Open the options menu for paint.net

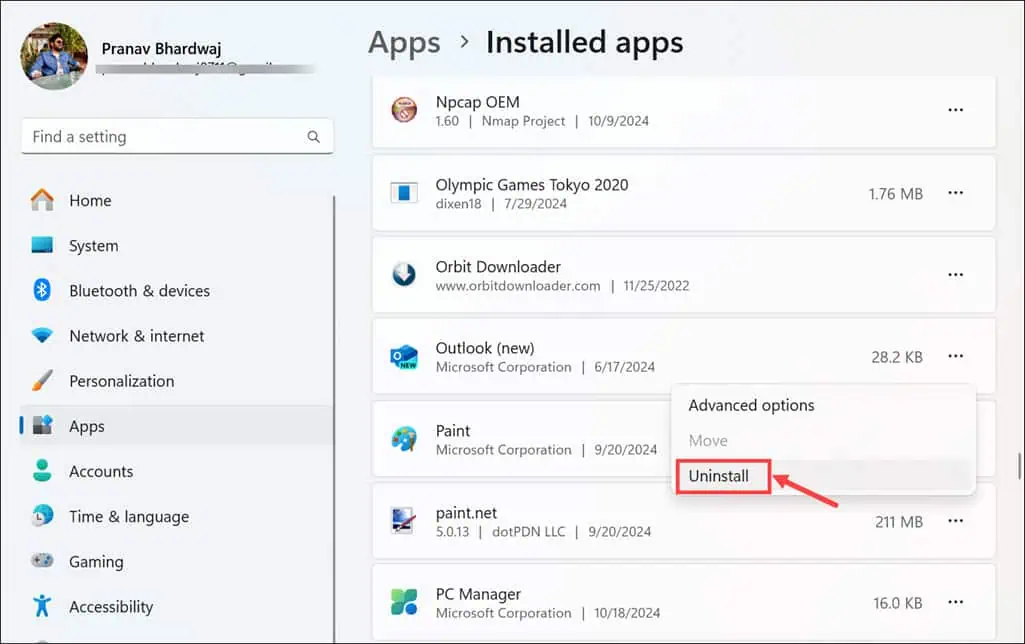click(x=955, y=520)
